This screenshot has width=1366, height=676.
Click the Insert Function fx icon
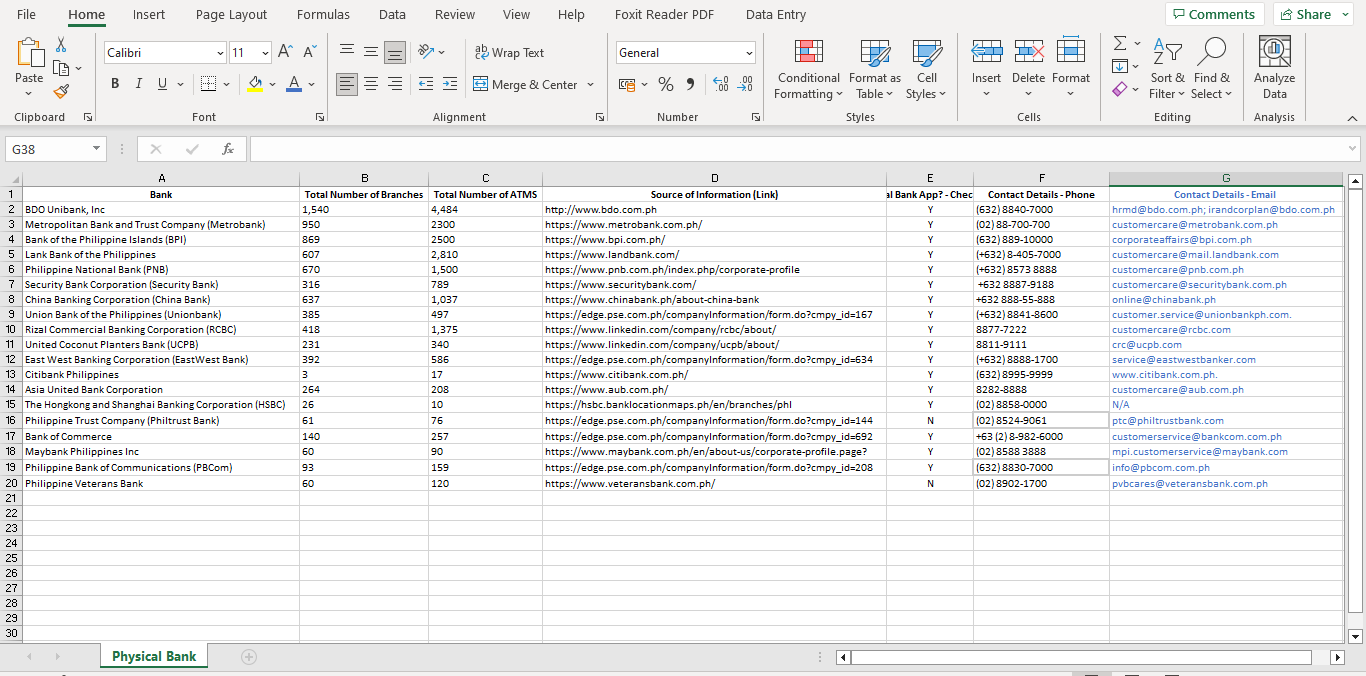228,149
